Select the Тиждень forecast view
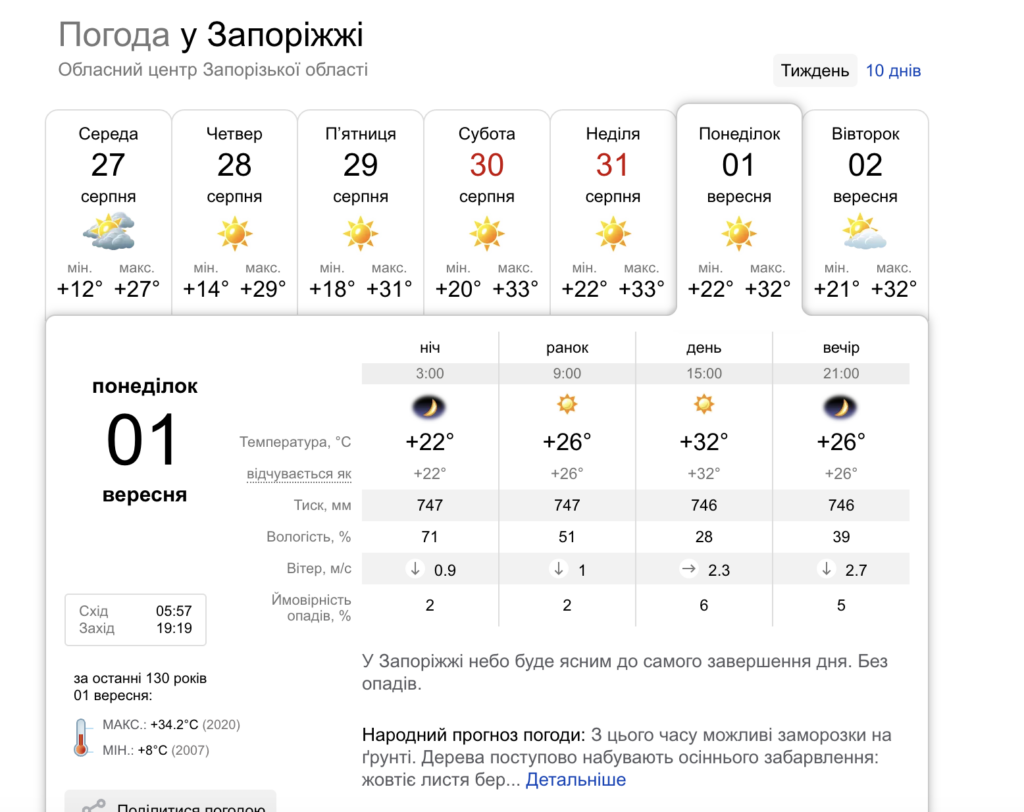The height and width of the screenshot is (812, 1024). (x=815, y=71)
